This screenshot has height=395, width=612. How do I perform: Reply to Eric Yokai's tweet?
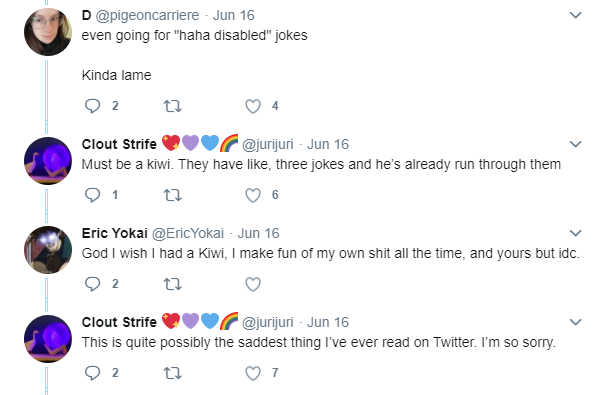pos(93,284)
